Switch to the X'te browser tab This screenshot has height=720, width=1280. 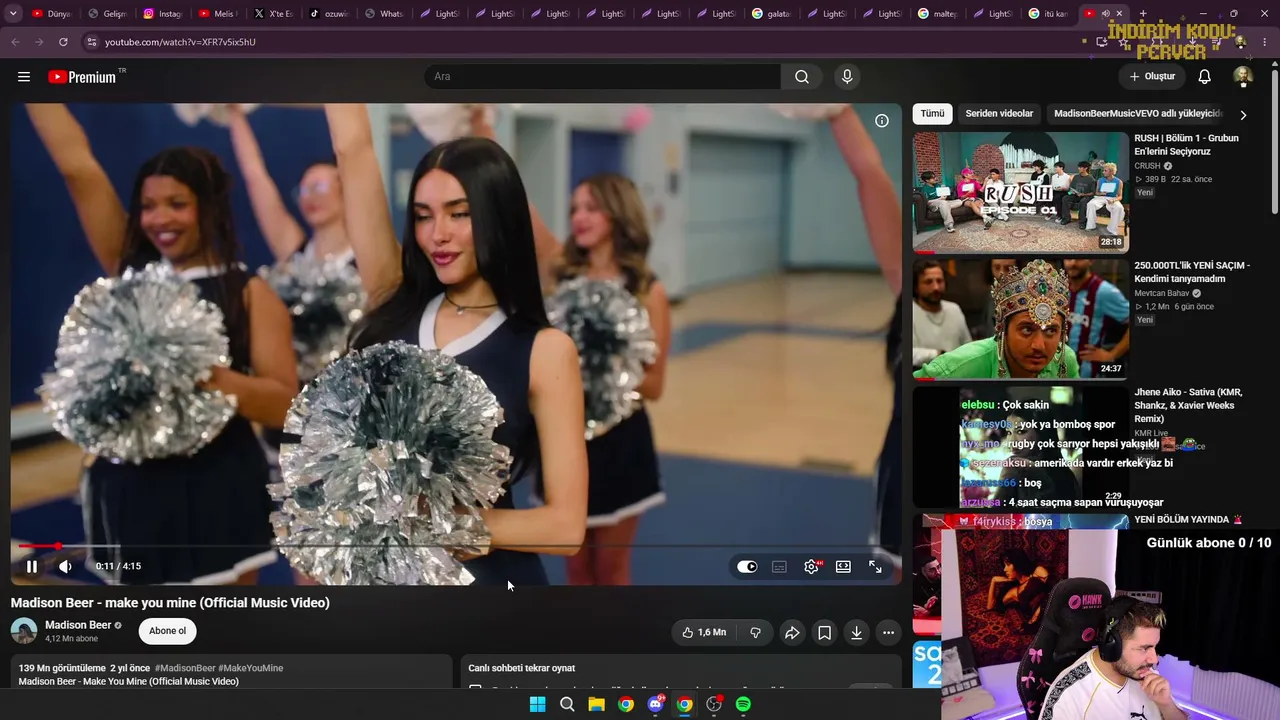(x=273, y=14)
